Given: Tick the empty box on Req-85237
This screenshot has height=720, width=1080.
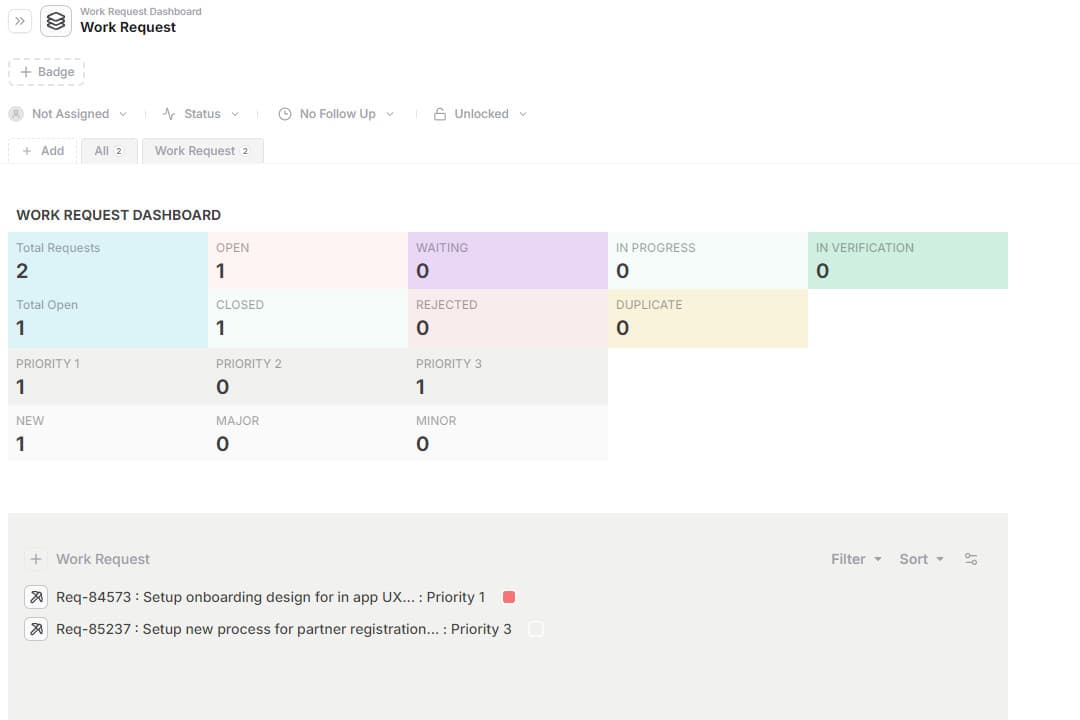Looking at the screenshot, I should coord(536,629).
